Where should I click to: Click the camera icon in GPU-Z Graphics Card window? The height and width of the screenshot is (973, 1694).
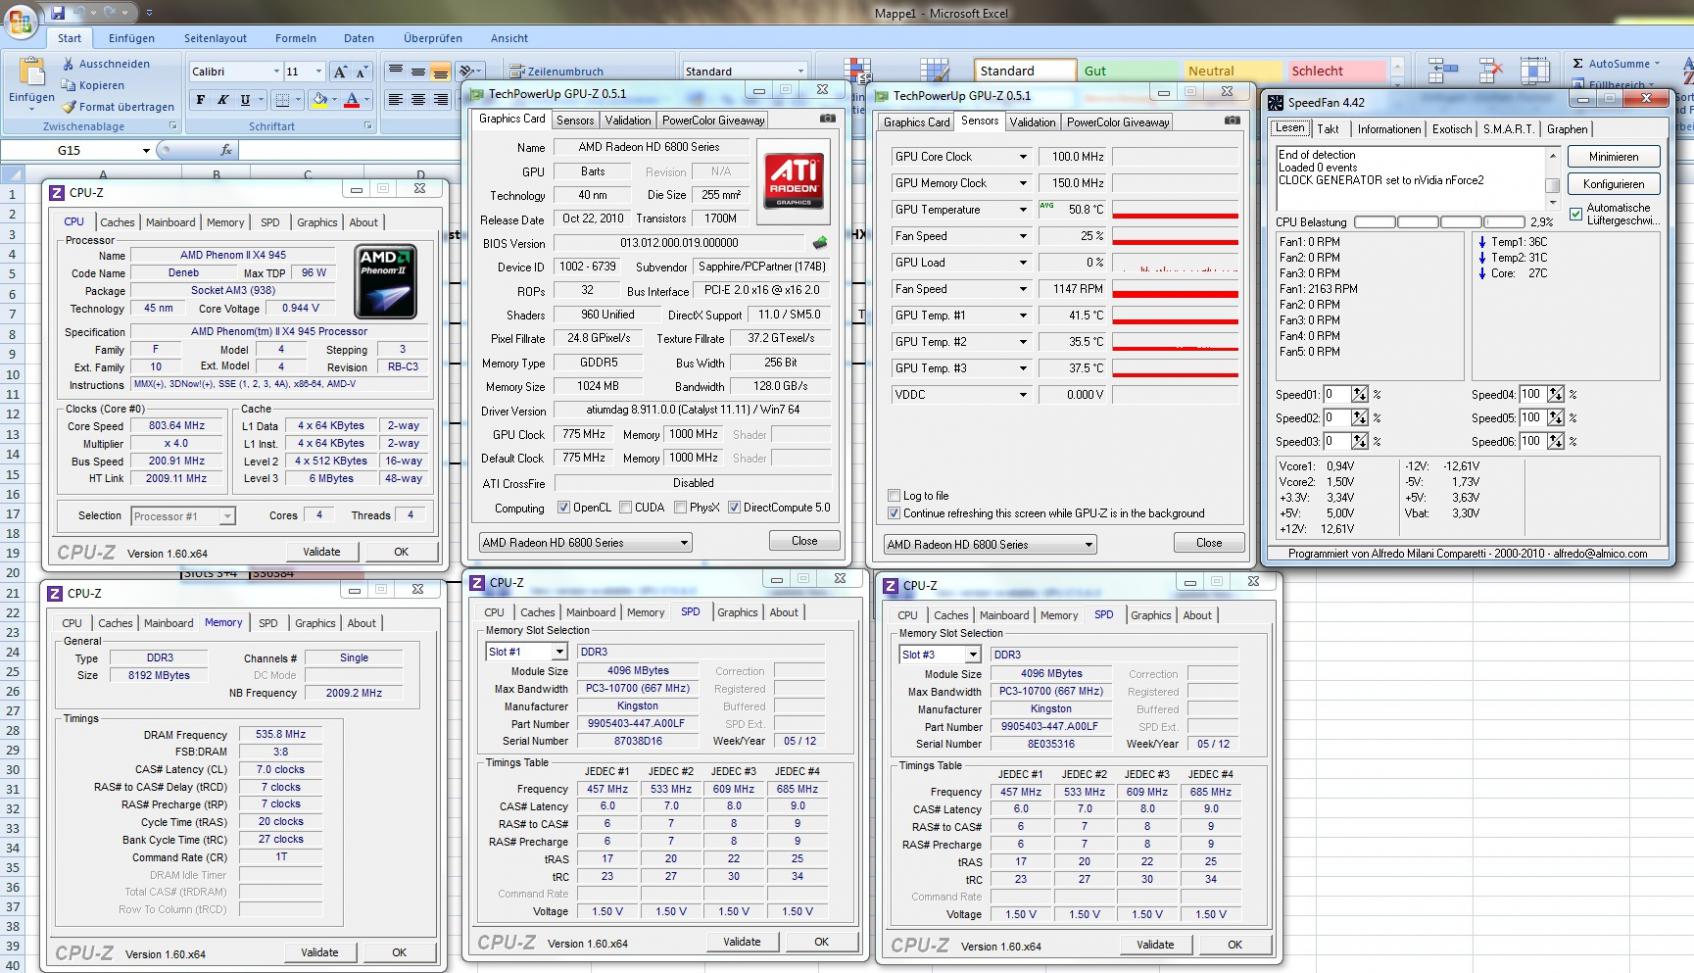point(828,119)
